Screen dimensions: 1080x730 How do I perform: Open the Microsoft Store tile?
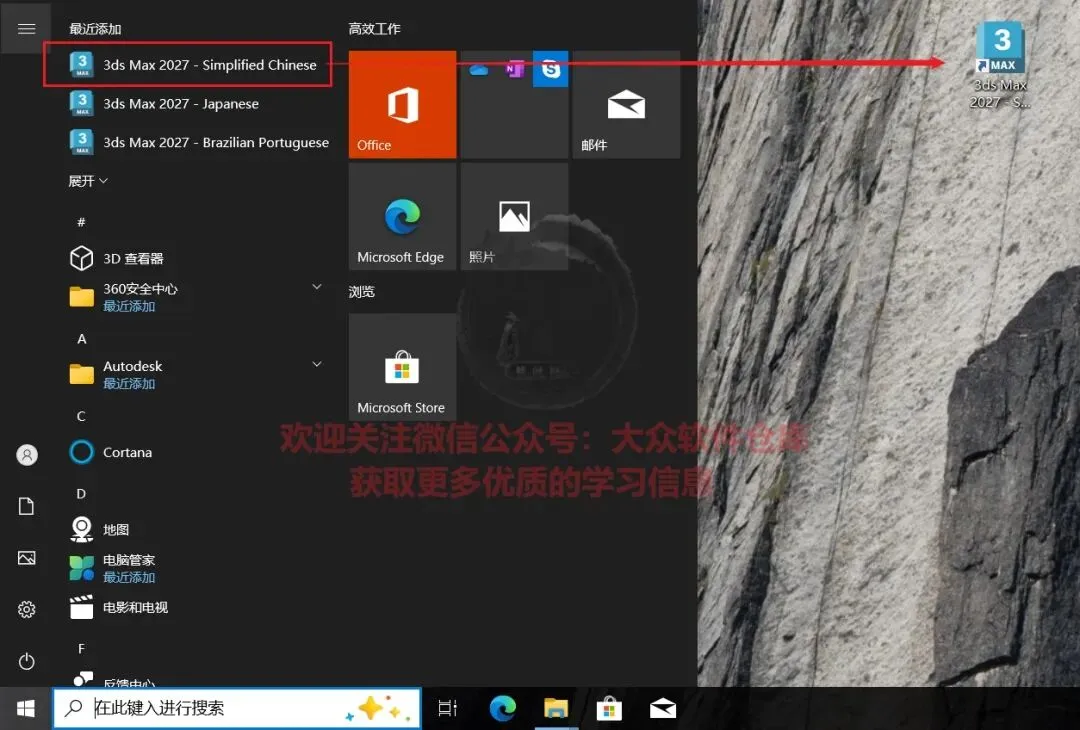[x=402, y=367]
